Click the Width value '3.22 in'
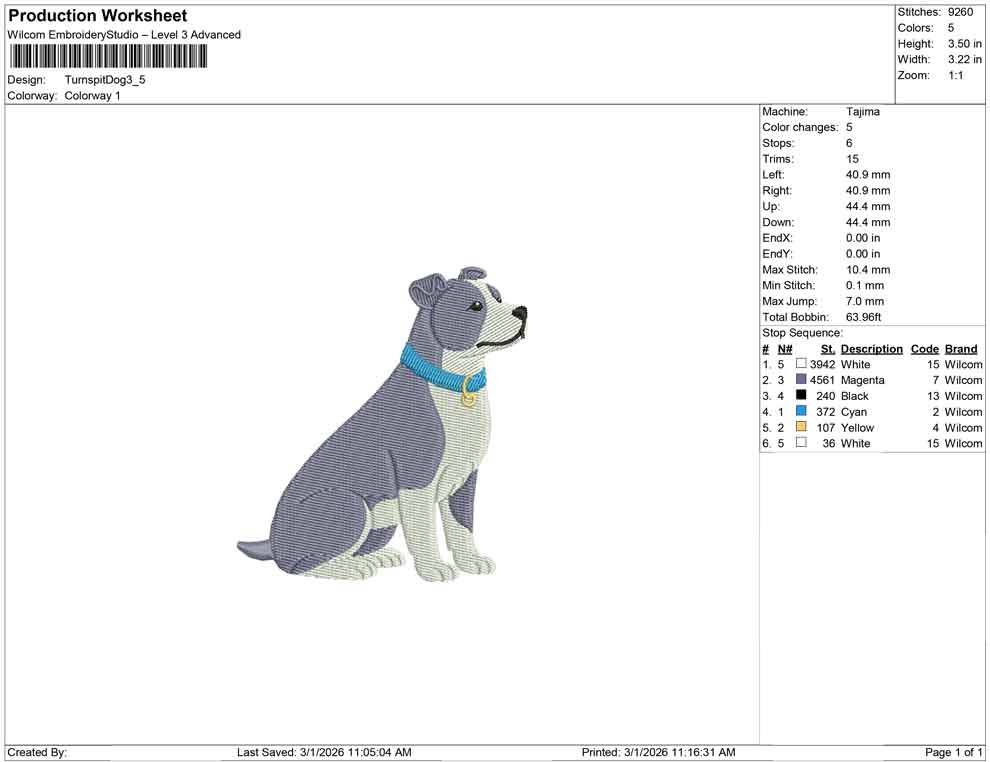This screenshot has width=990, height=762. point(965,59)
